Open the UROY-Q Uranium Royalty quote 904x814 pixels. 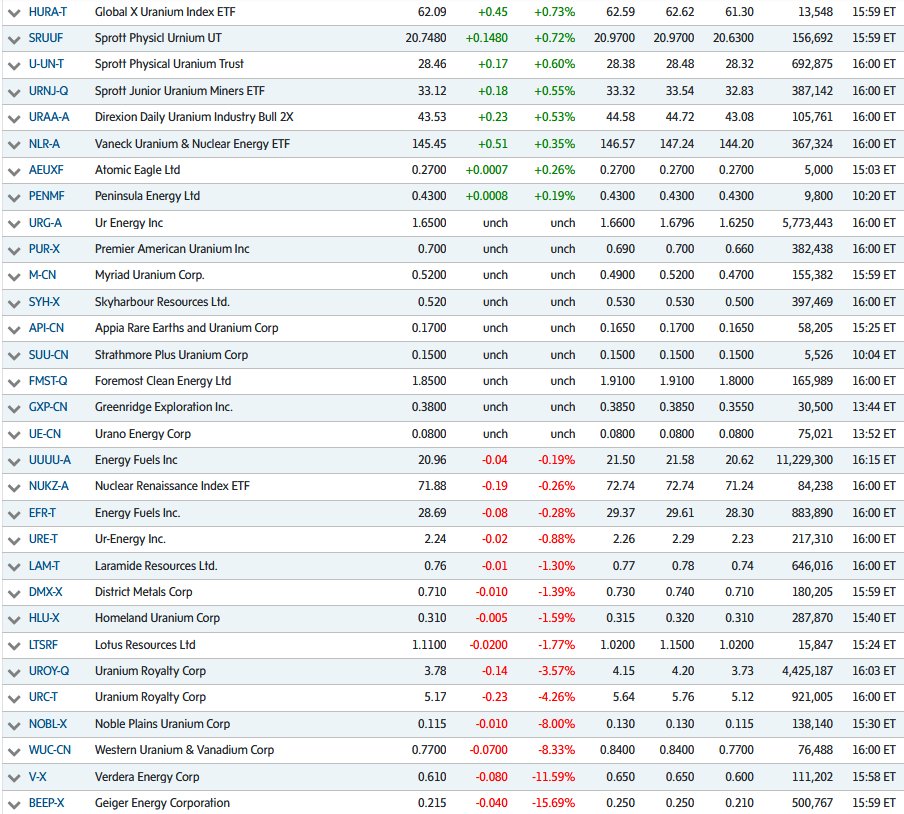point(49,671)
